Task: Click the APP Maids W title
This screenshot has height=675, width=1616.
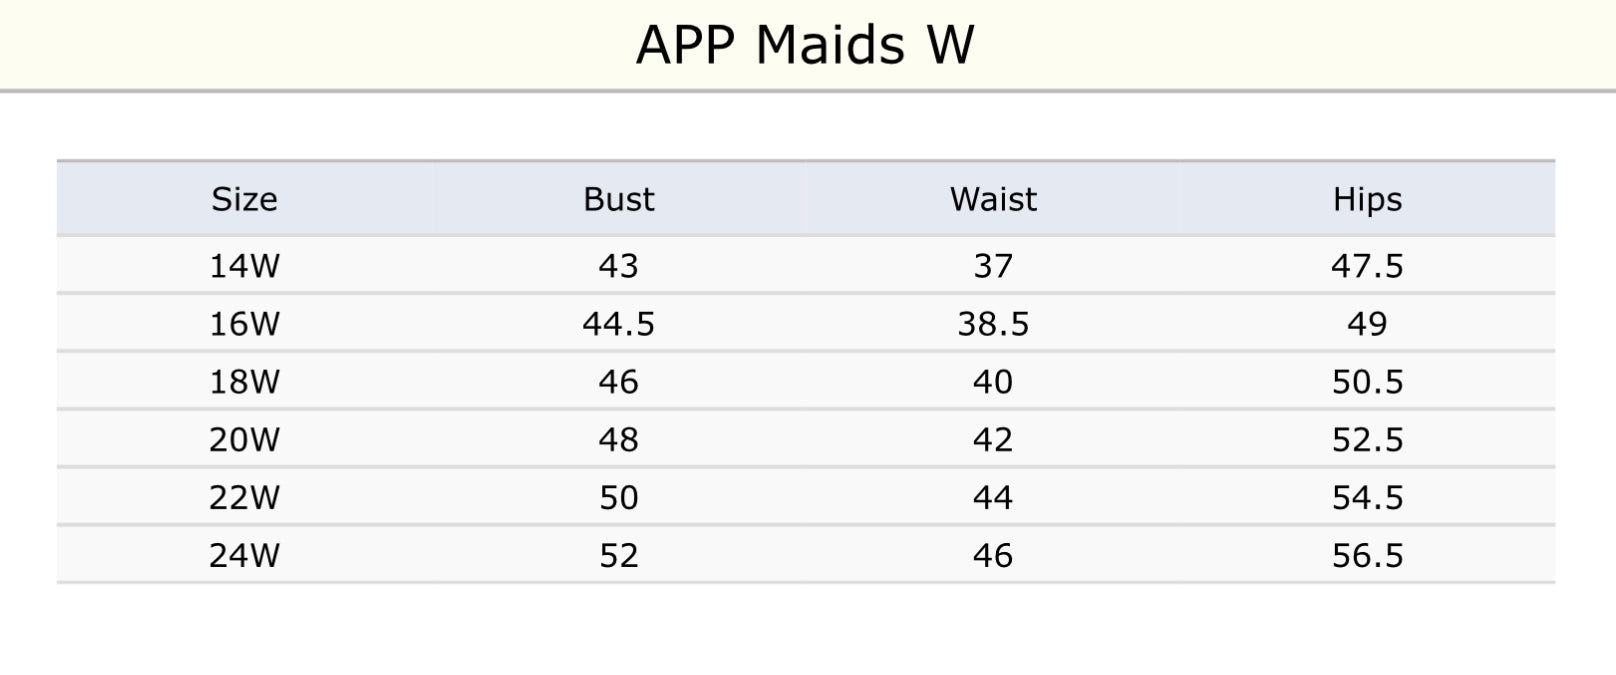Action: click(805, 45)
